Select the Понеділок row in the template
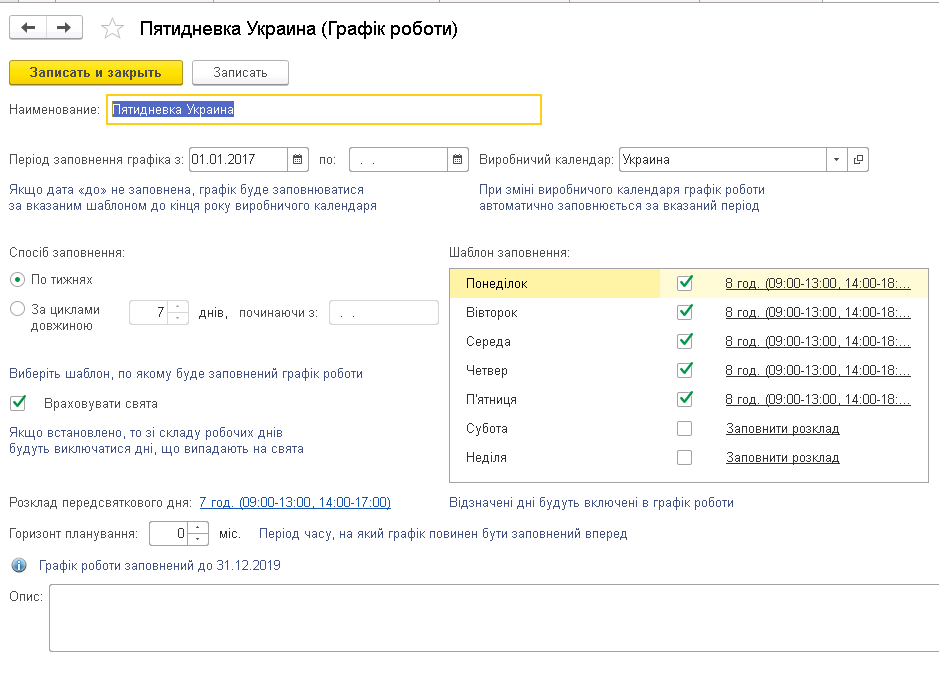Image resolution: width=939 pixels, height=685 pixels. point(689,283)
